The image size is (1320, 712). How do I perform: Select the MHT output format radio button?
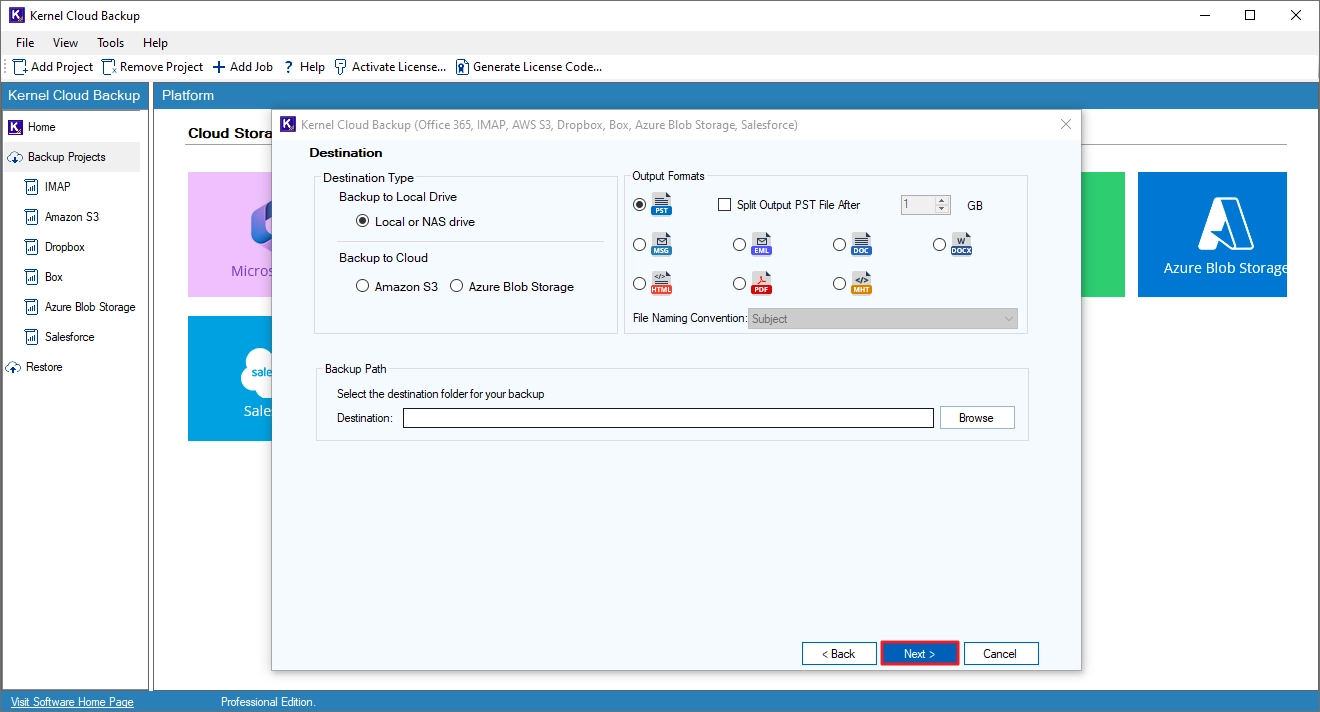pos(839,284)
